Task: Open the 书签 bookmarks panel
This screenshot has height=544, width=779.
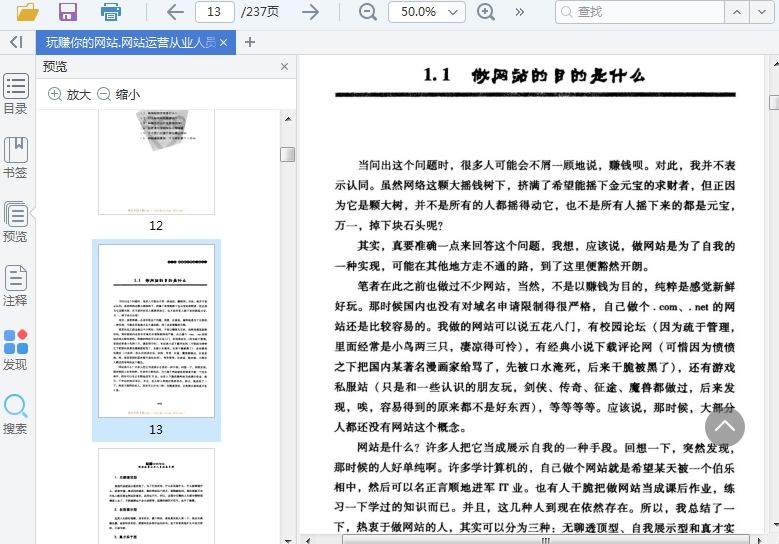Action: 15,158
